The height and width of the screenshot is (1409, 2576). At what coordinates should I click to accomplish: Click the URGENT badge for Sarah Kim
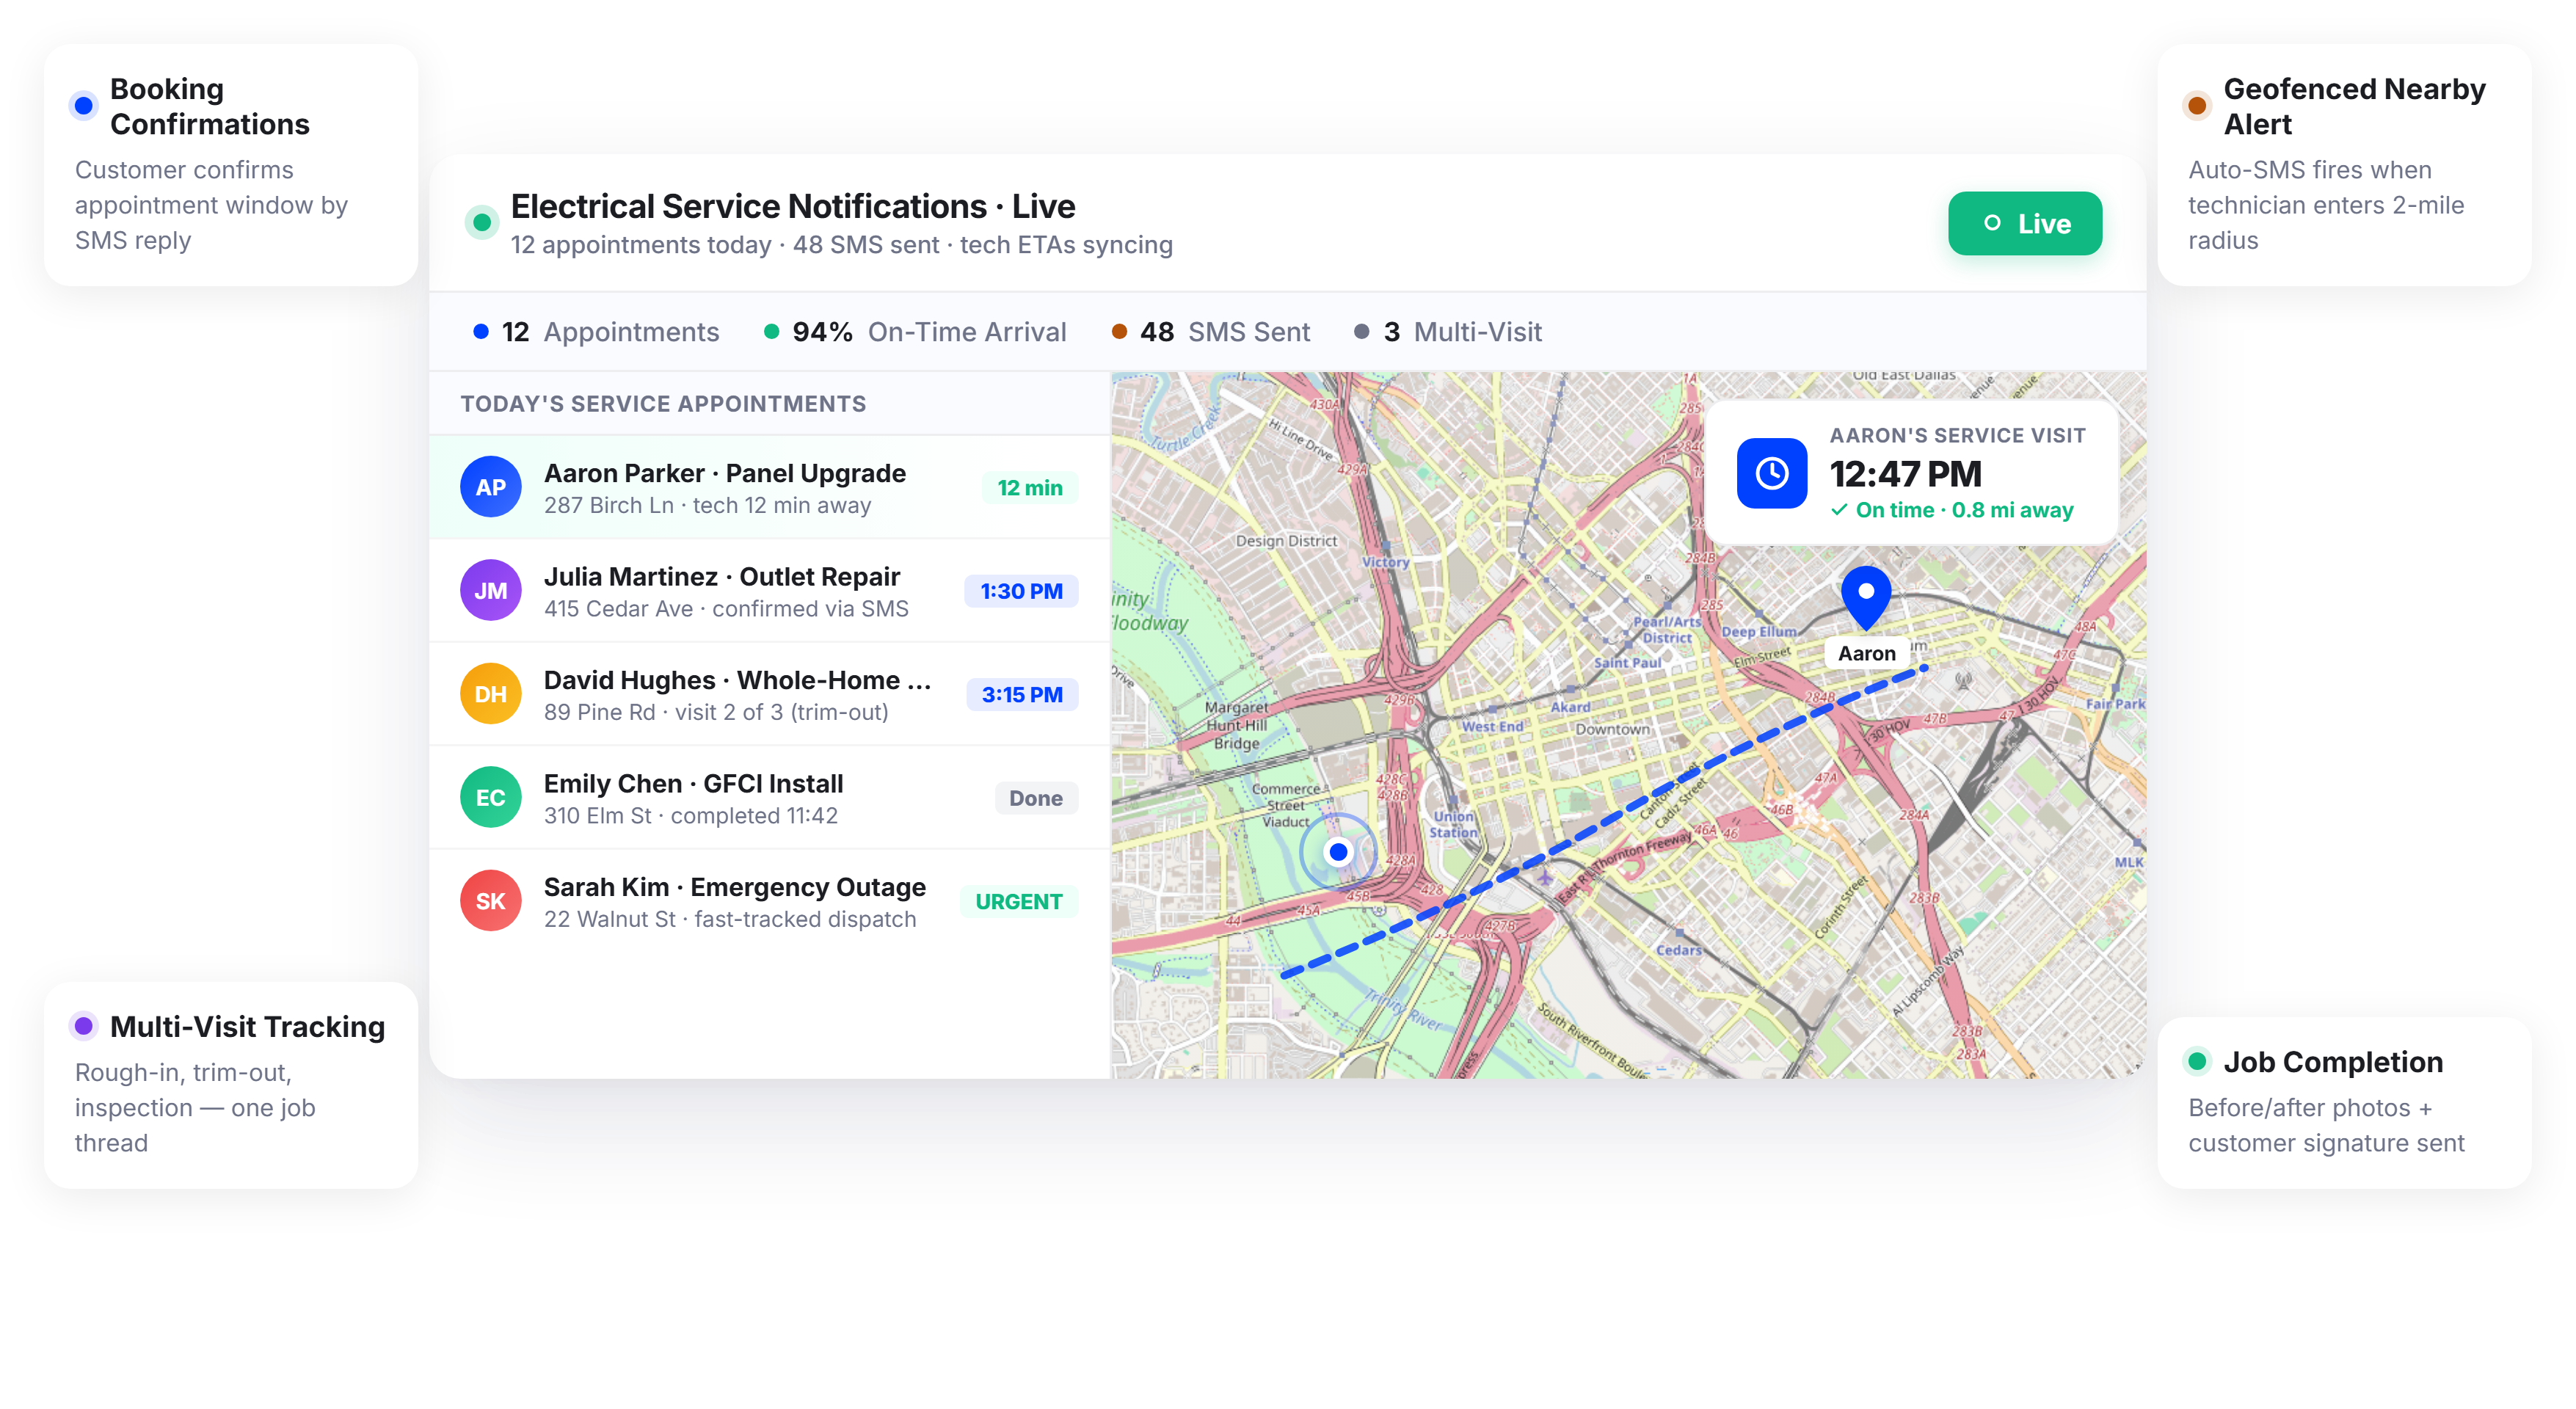[1019, 902]
